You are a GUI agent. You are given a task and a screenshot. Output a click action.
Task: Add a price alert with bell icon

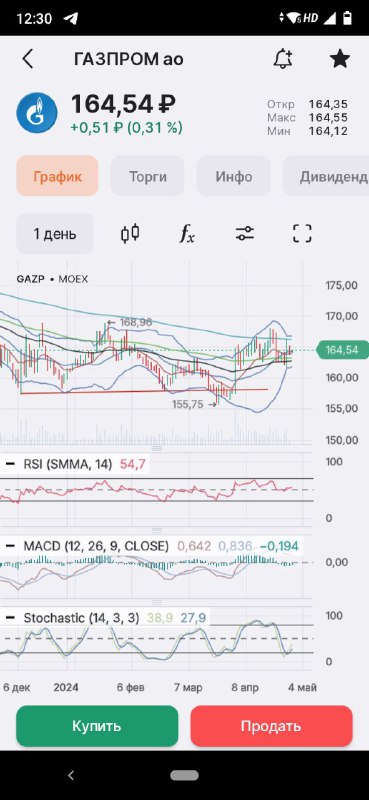pyautogui.click(x=283, y=59)
